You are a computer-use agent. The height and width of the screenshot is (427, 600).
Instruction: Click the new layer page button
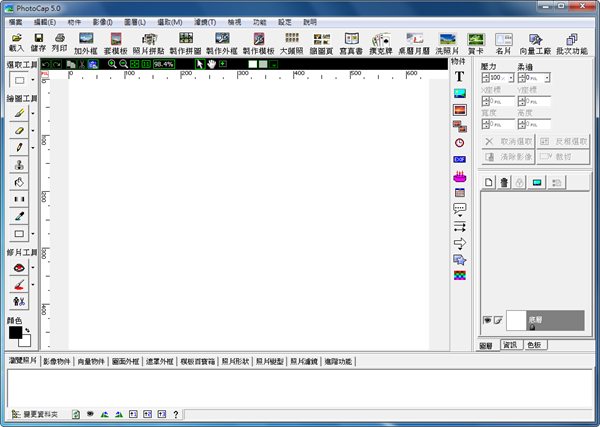tap(489, 183)
